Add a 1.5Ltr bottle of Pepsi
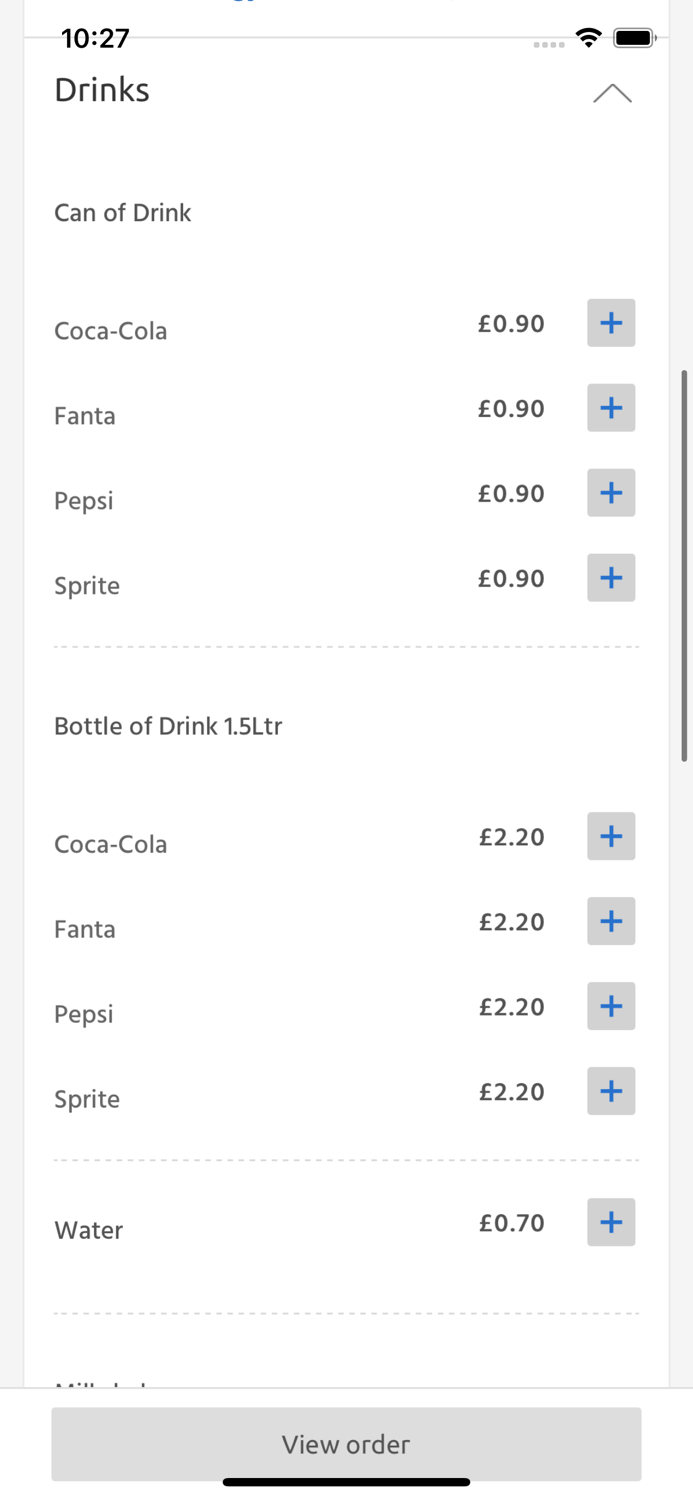693x1500 pixels. (x=611, y=1006)
